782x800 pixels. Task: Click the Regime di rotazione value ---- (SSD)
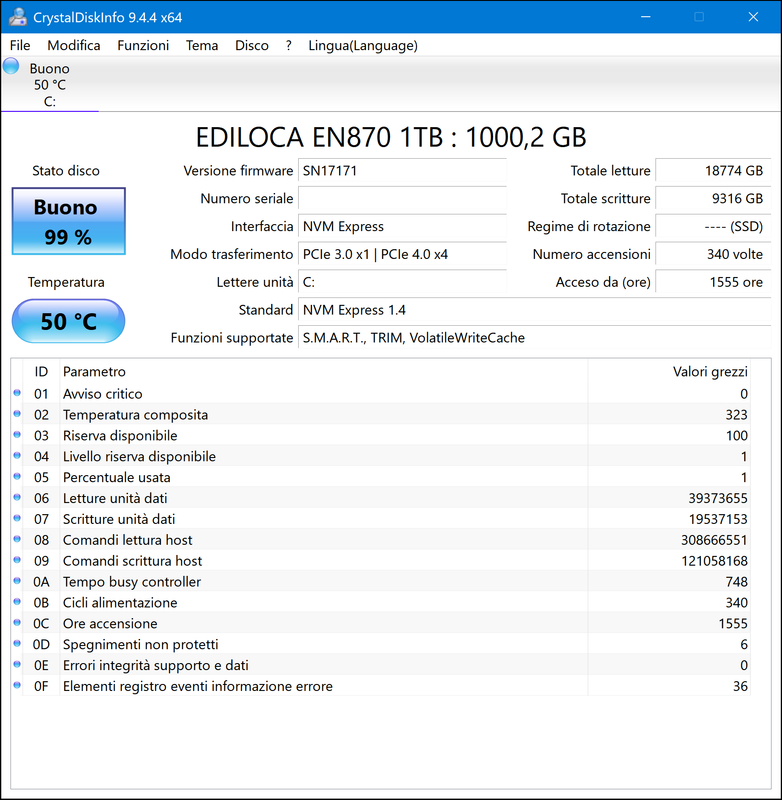click(713, 226)
